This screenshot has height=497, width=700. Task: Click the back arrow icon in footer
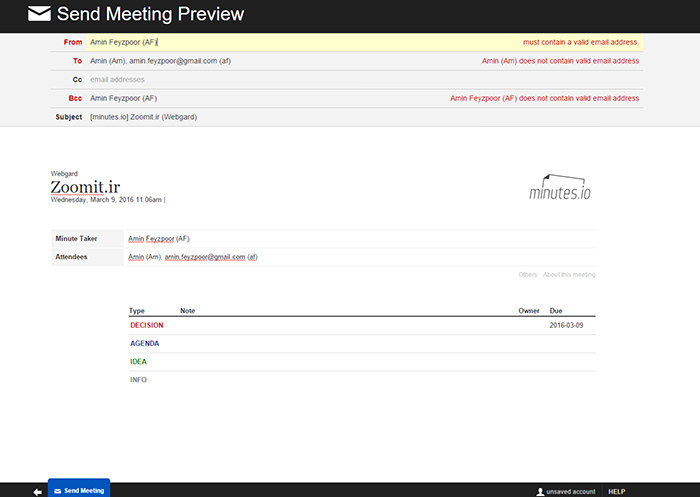tap(38, 492)
